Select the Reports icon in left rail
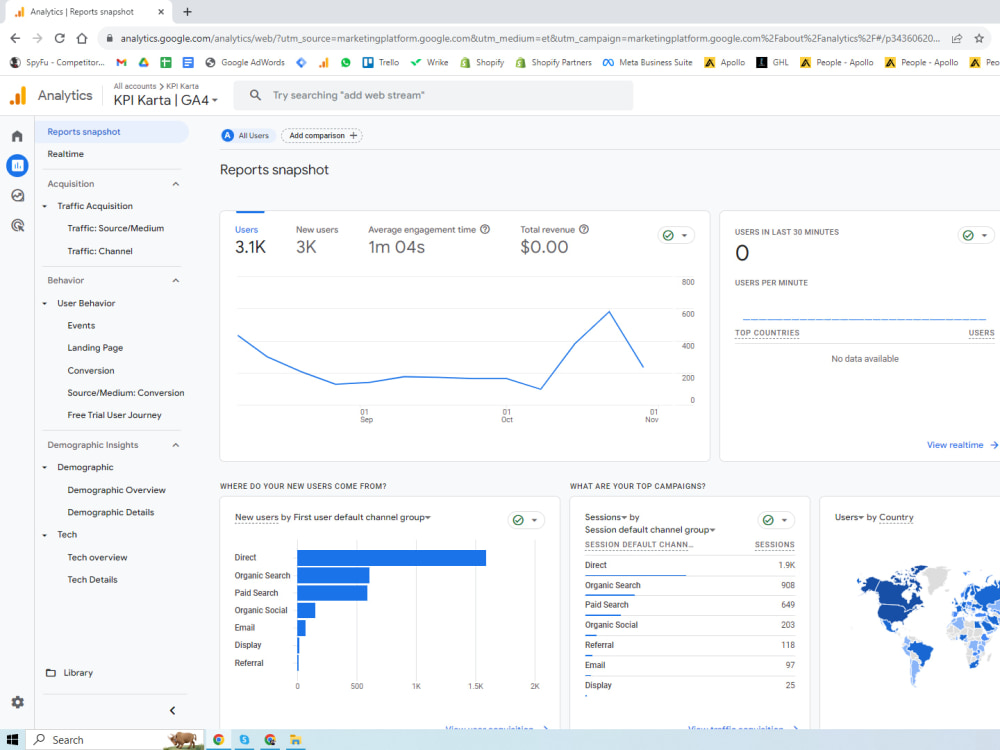The height and width of the screenshot is (750, 1000). pyautogui.click(x=17, y=166)
